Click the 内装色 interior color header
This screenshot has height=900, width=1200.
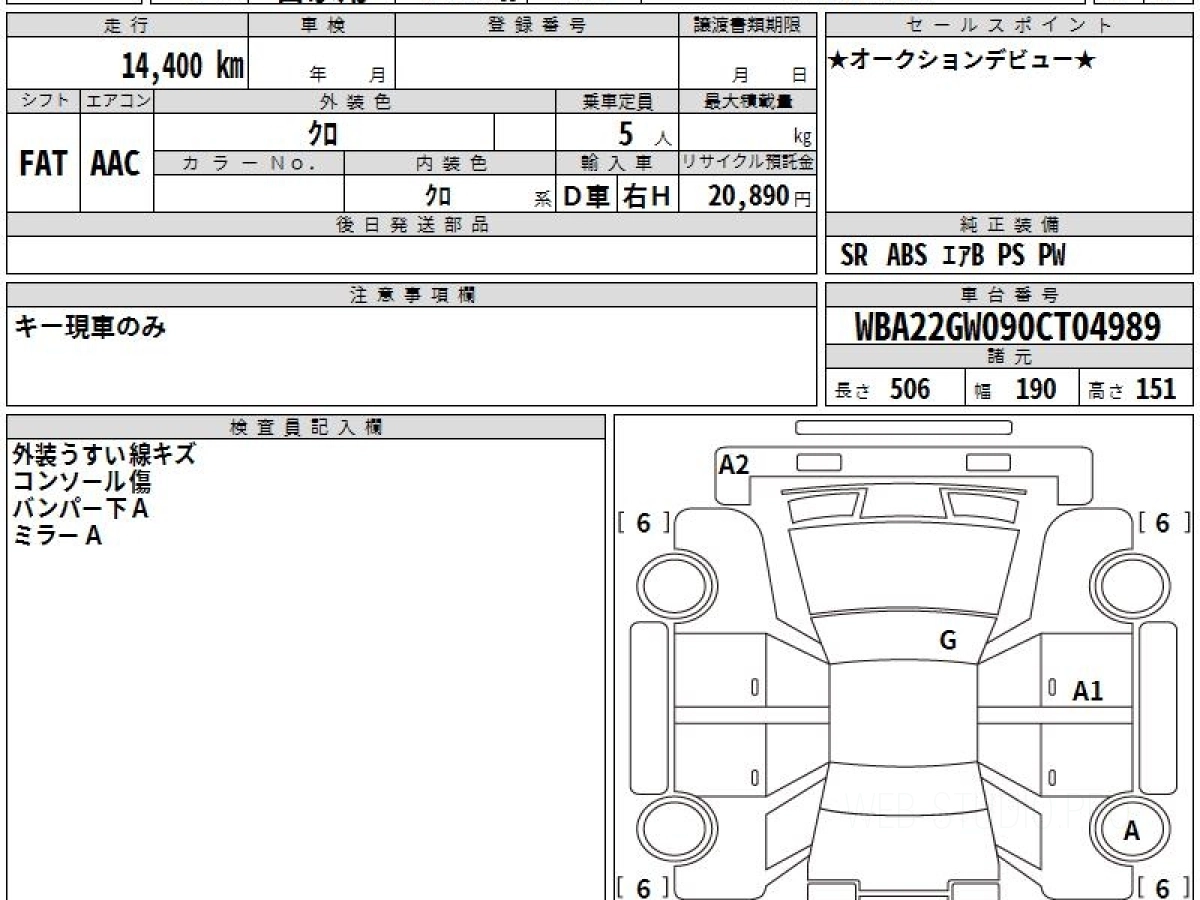tap(450, 163)
